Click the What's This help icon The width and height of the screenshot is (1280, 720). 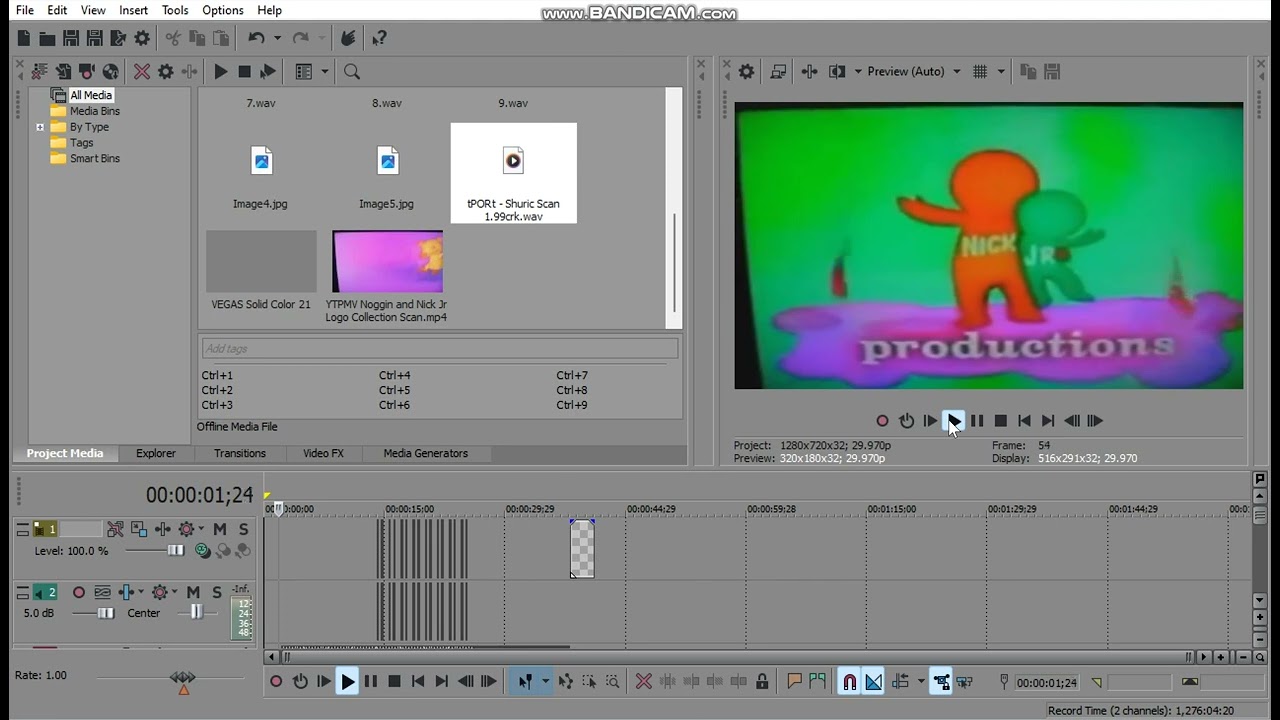(379, 38)
